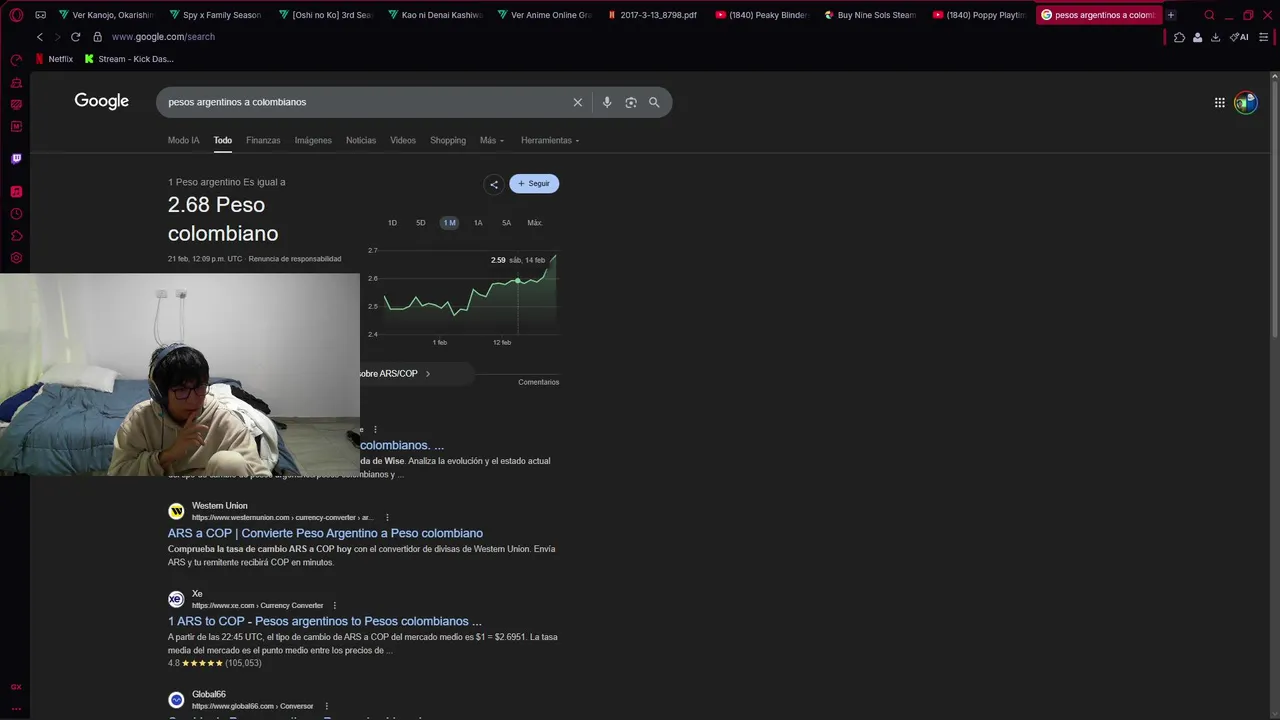The height and width of the screenshot is (720, 1280).
Task: Switch to the 2017-3-13_8798.pdf tab
Action: [652, 15]
